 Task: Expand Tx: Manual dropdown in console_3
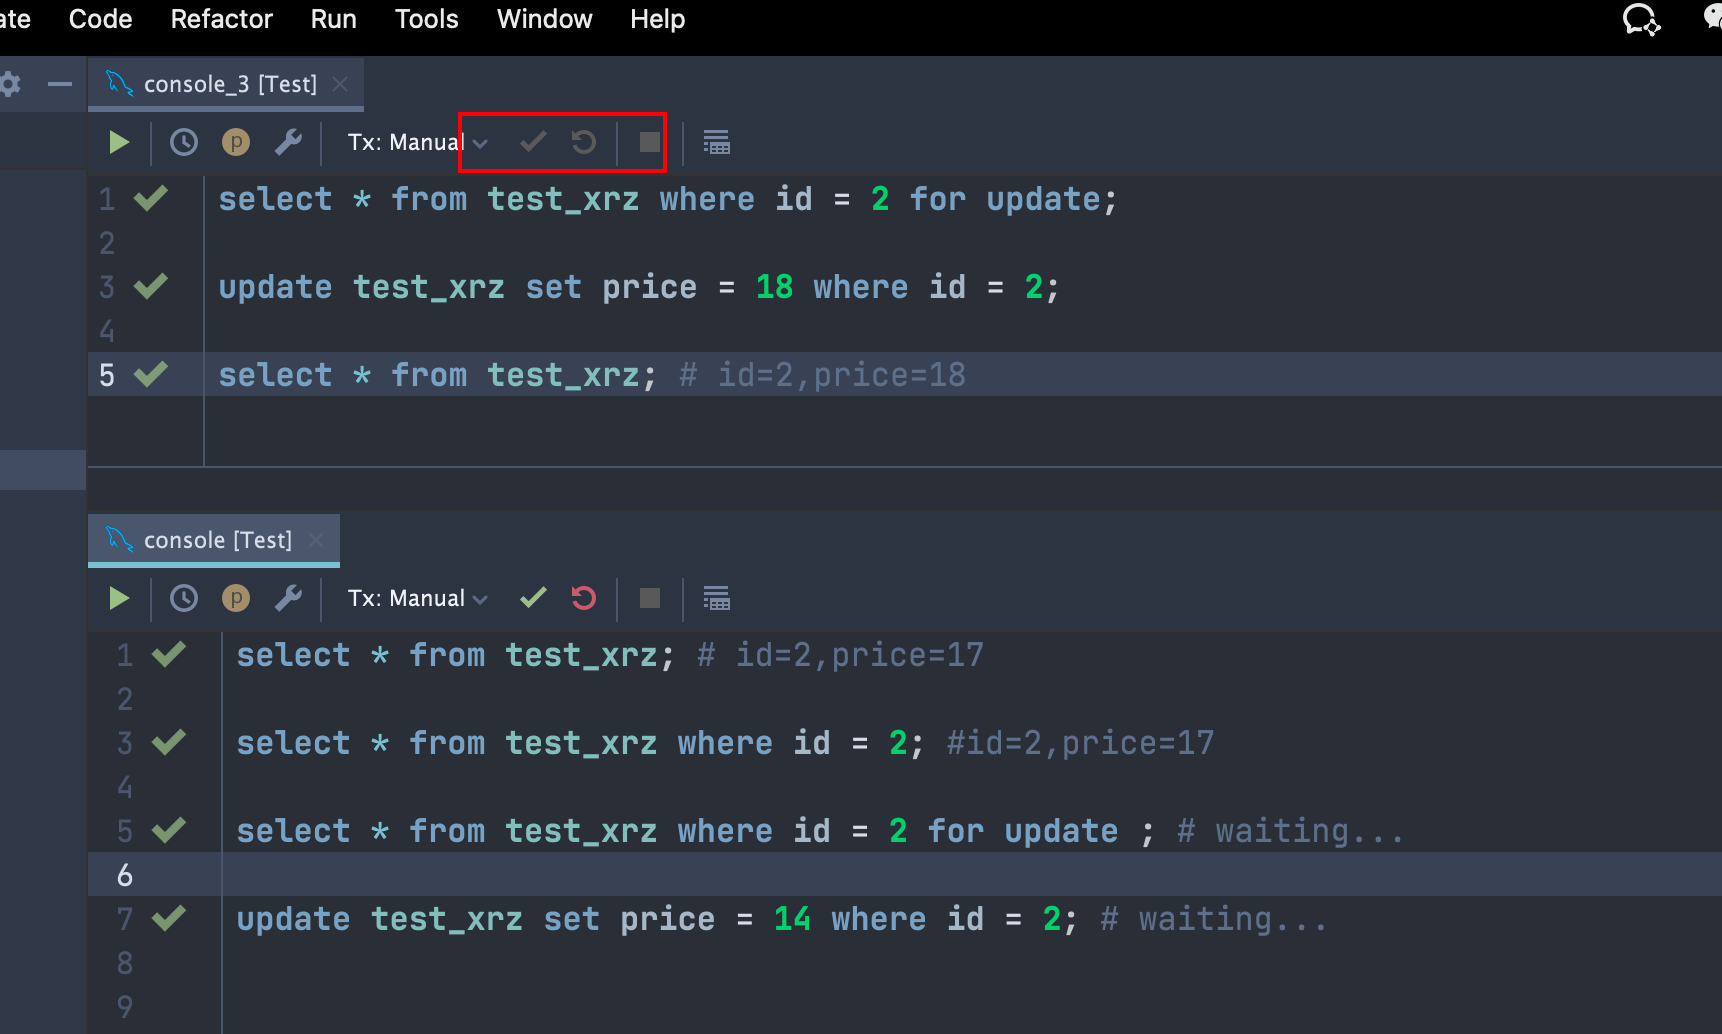pyautogui.click(x=418, y=143)
